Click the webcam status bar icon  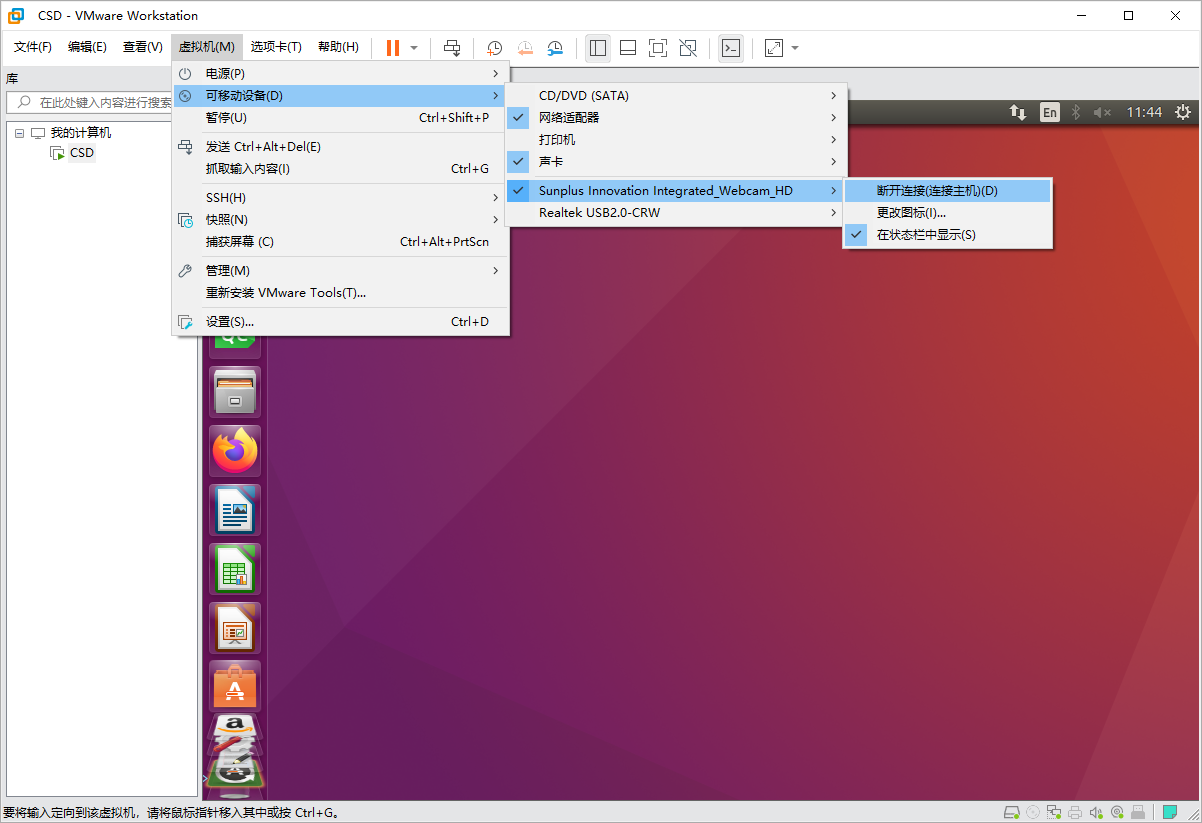point(1117,812)
